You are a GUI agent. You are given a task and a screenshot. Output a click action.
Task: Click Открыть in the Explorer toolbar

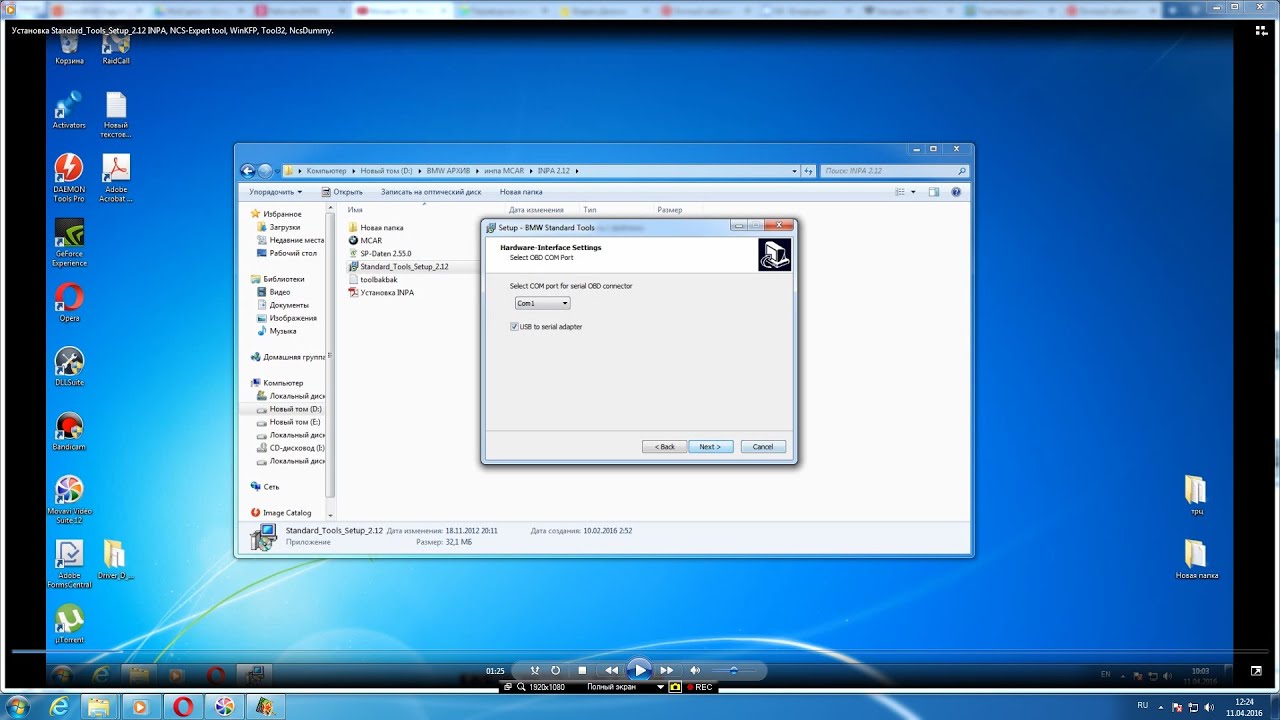click(x=343, y=192)
